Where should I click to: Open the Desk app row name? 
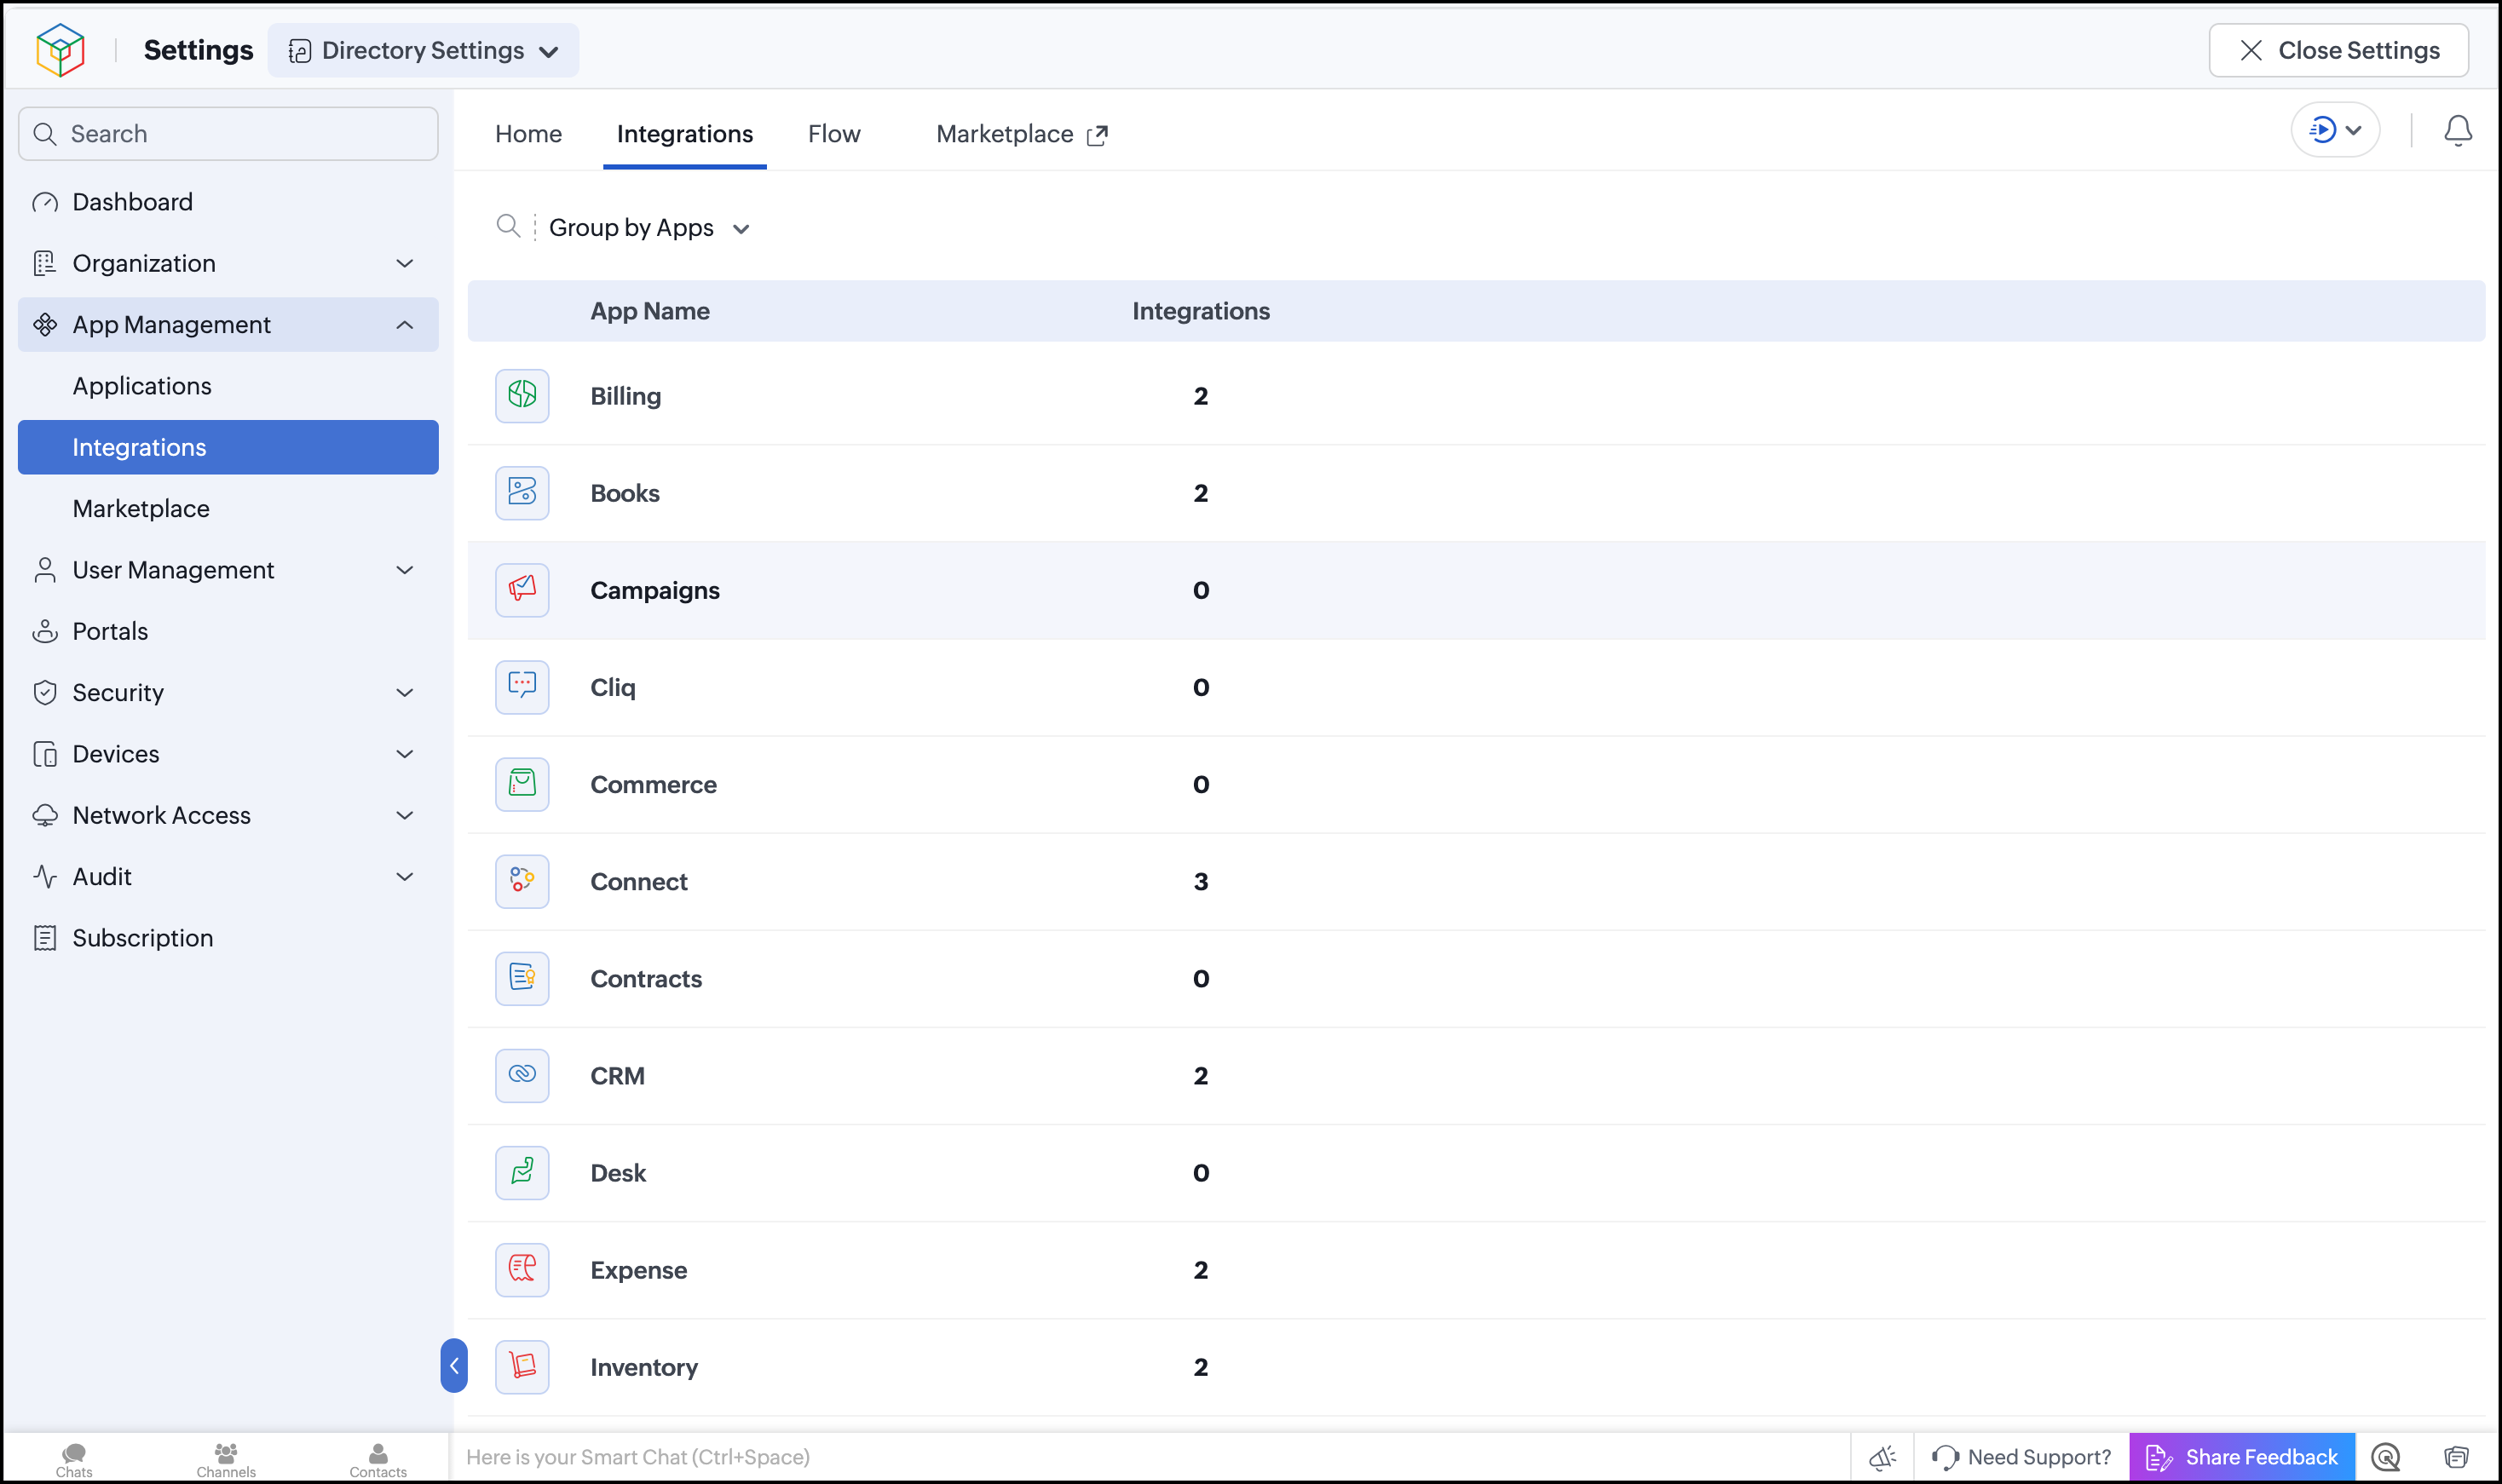pyautogui.click(x=618, y=1172)
